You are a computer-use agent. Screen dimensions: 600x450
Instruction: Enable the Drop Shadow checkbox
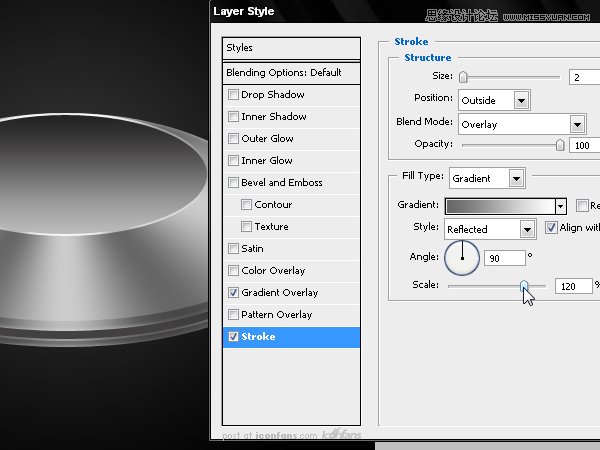[233, 96]
